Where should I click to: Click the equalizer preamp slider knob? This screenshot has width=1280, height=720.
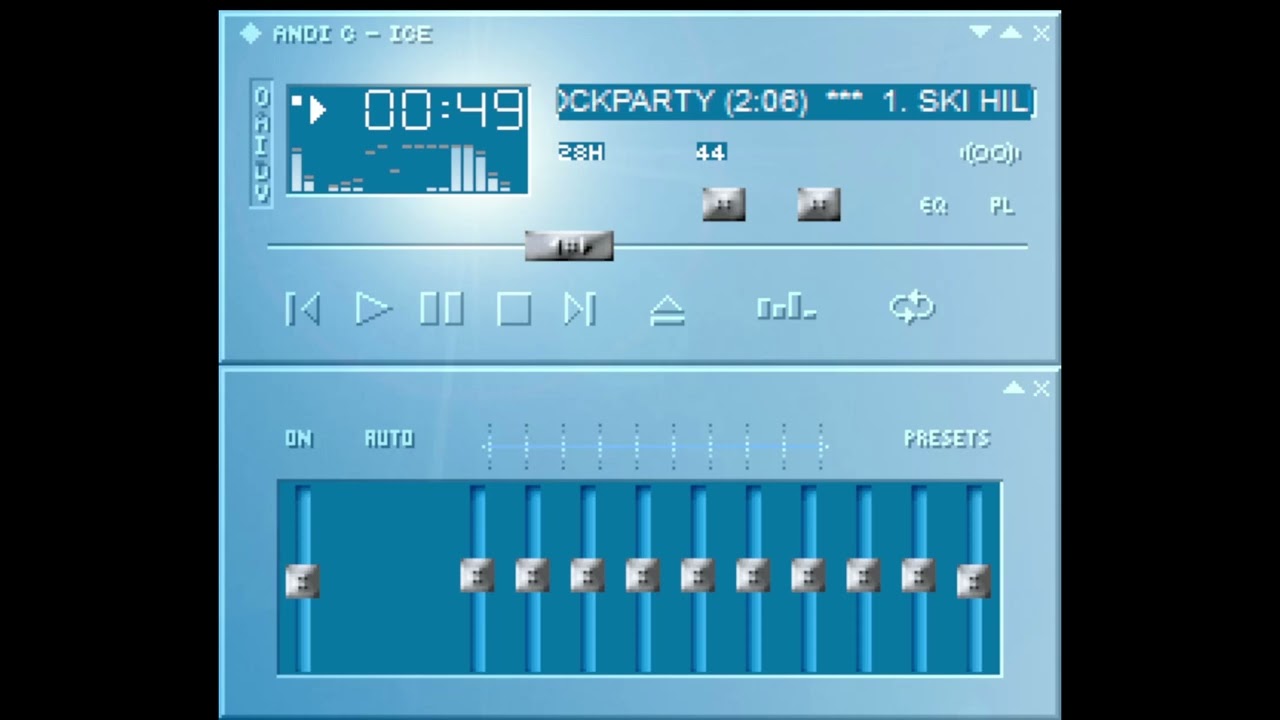pyautogui.click(x=302, y=581)
